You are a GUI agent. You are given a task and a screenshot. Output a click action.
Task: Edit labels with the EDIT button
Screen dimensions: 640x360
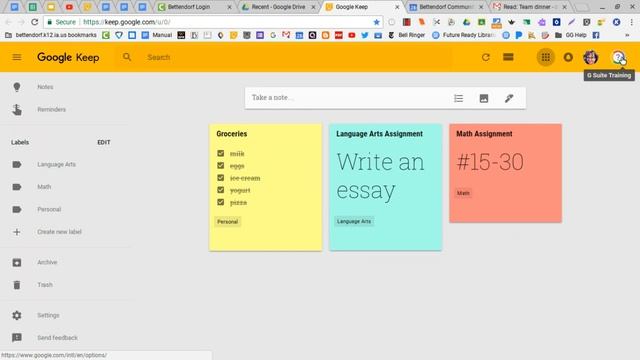point(104,142)
